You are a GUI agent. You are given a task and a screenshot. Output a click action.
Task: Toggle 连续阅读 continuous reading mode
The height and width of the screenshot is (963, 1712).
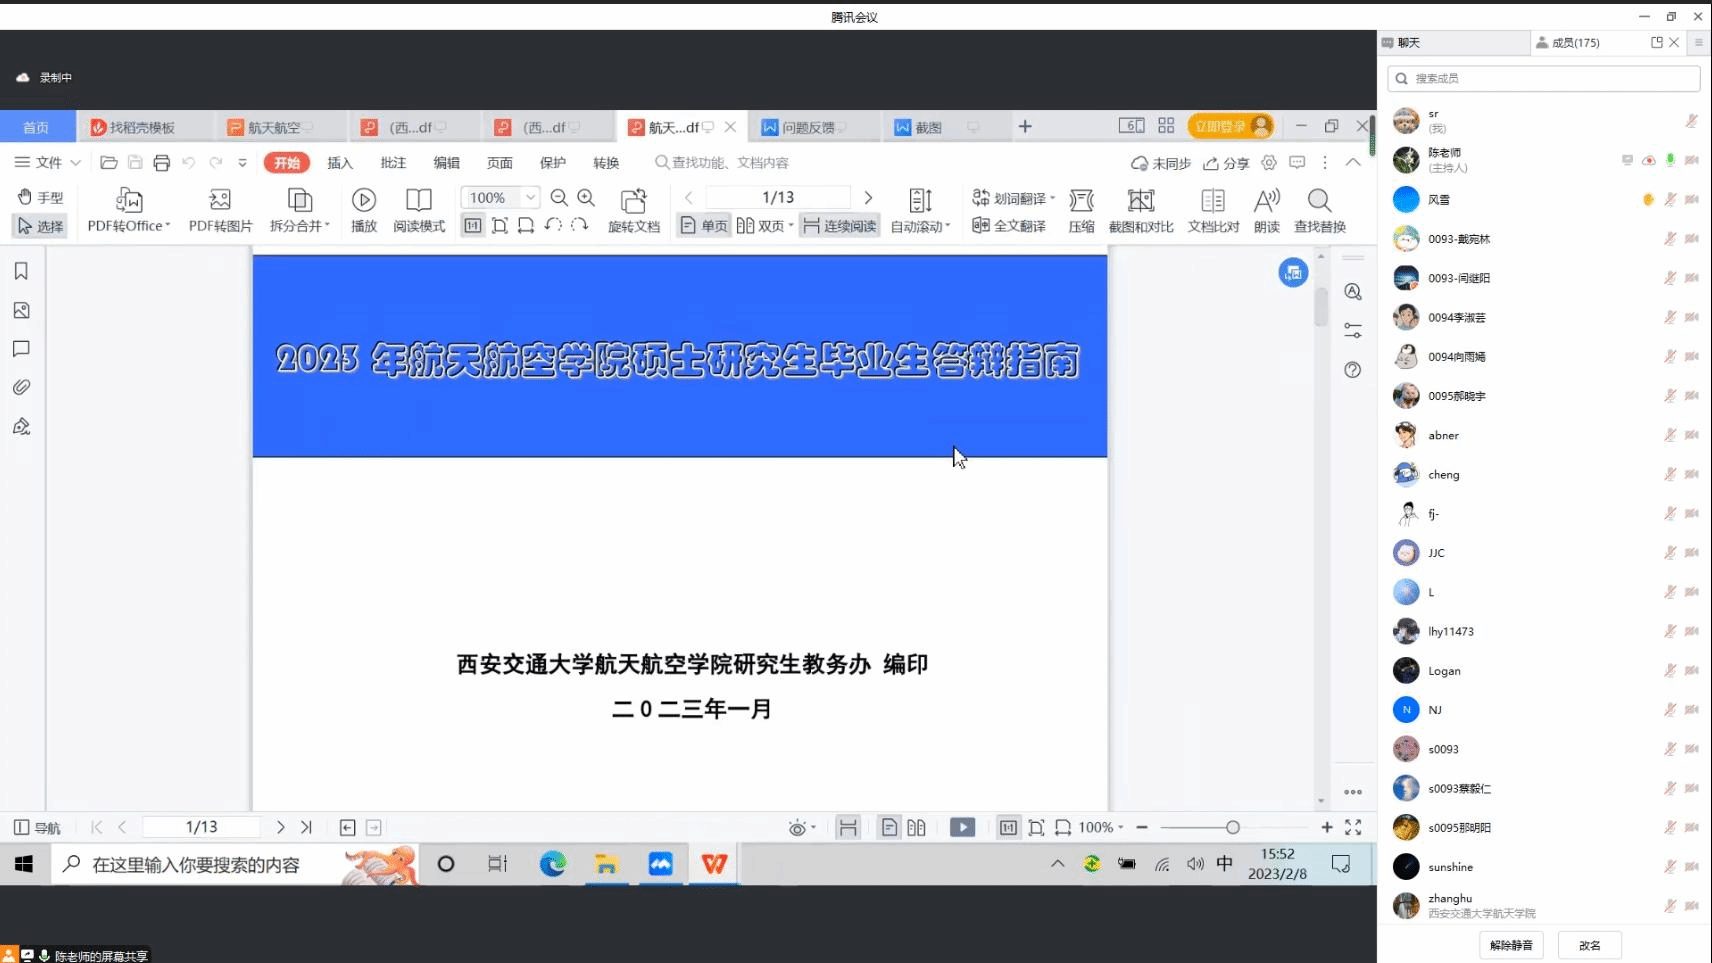pos(839,226)
